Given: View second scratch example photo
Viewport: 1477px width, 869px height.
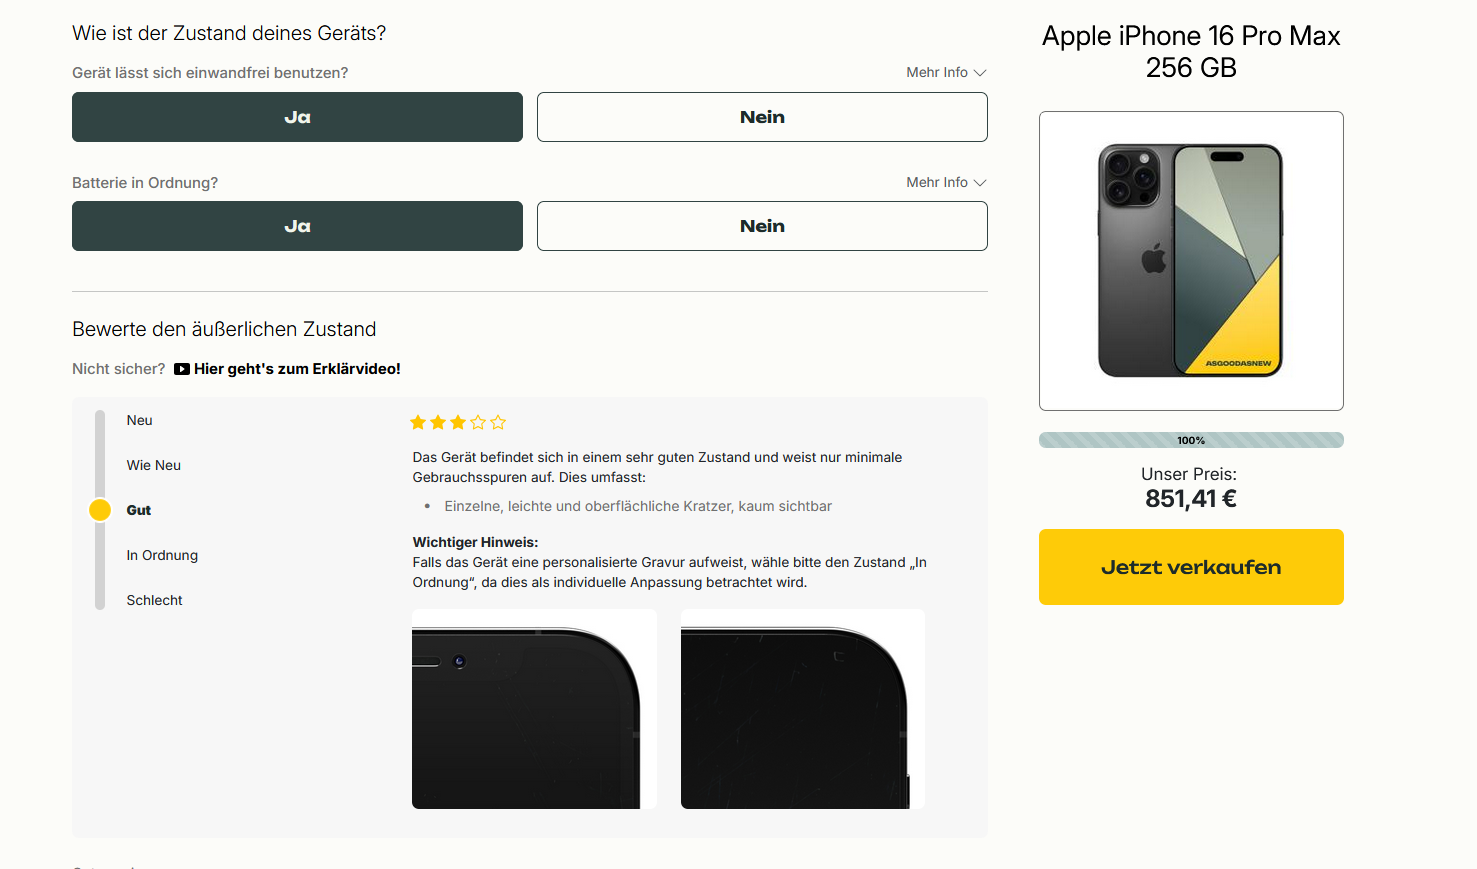Looking at the screenshot, I should click(x=802, y=709).
